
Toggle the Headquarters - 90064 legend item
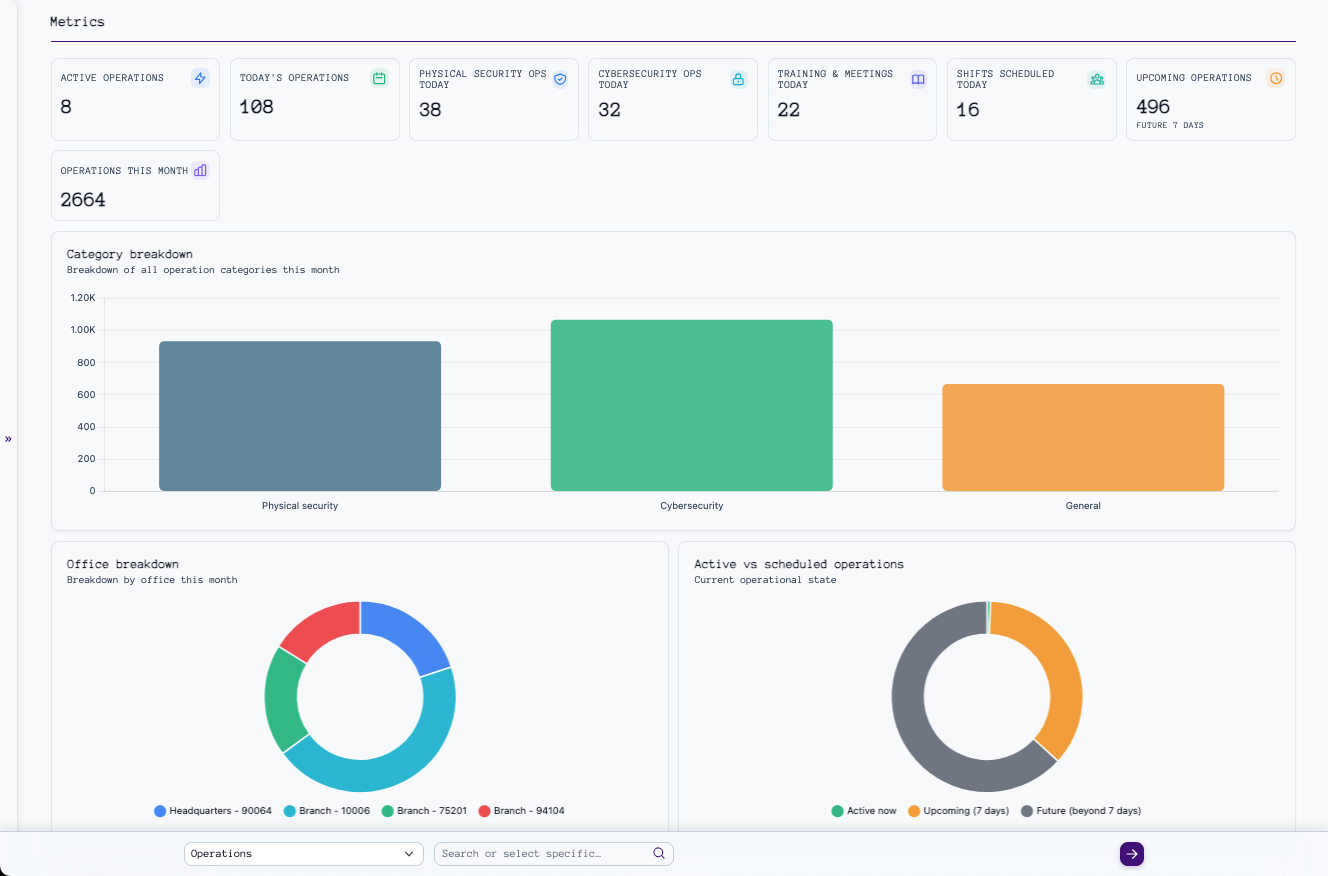[x=212, y=811]
